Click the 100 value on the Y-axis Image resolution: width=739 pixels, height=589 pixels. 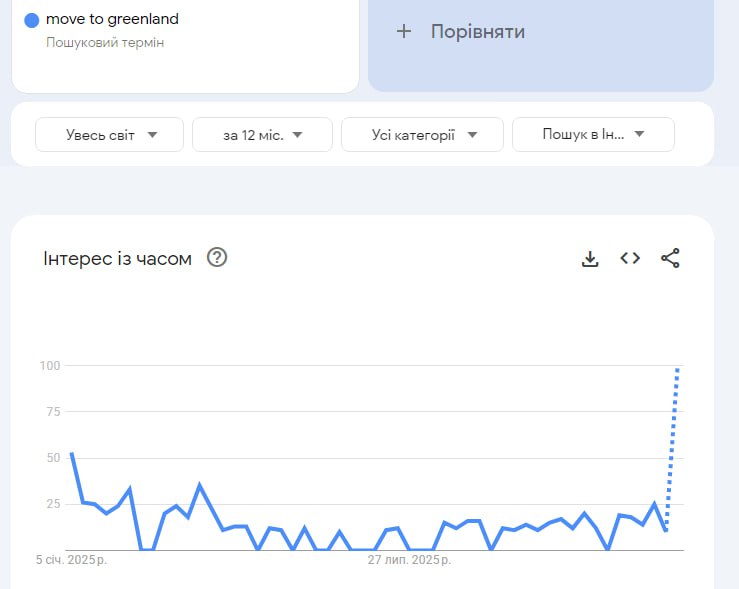coord(50,366)
